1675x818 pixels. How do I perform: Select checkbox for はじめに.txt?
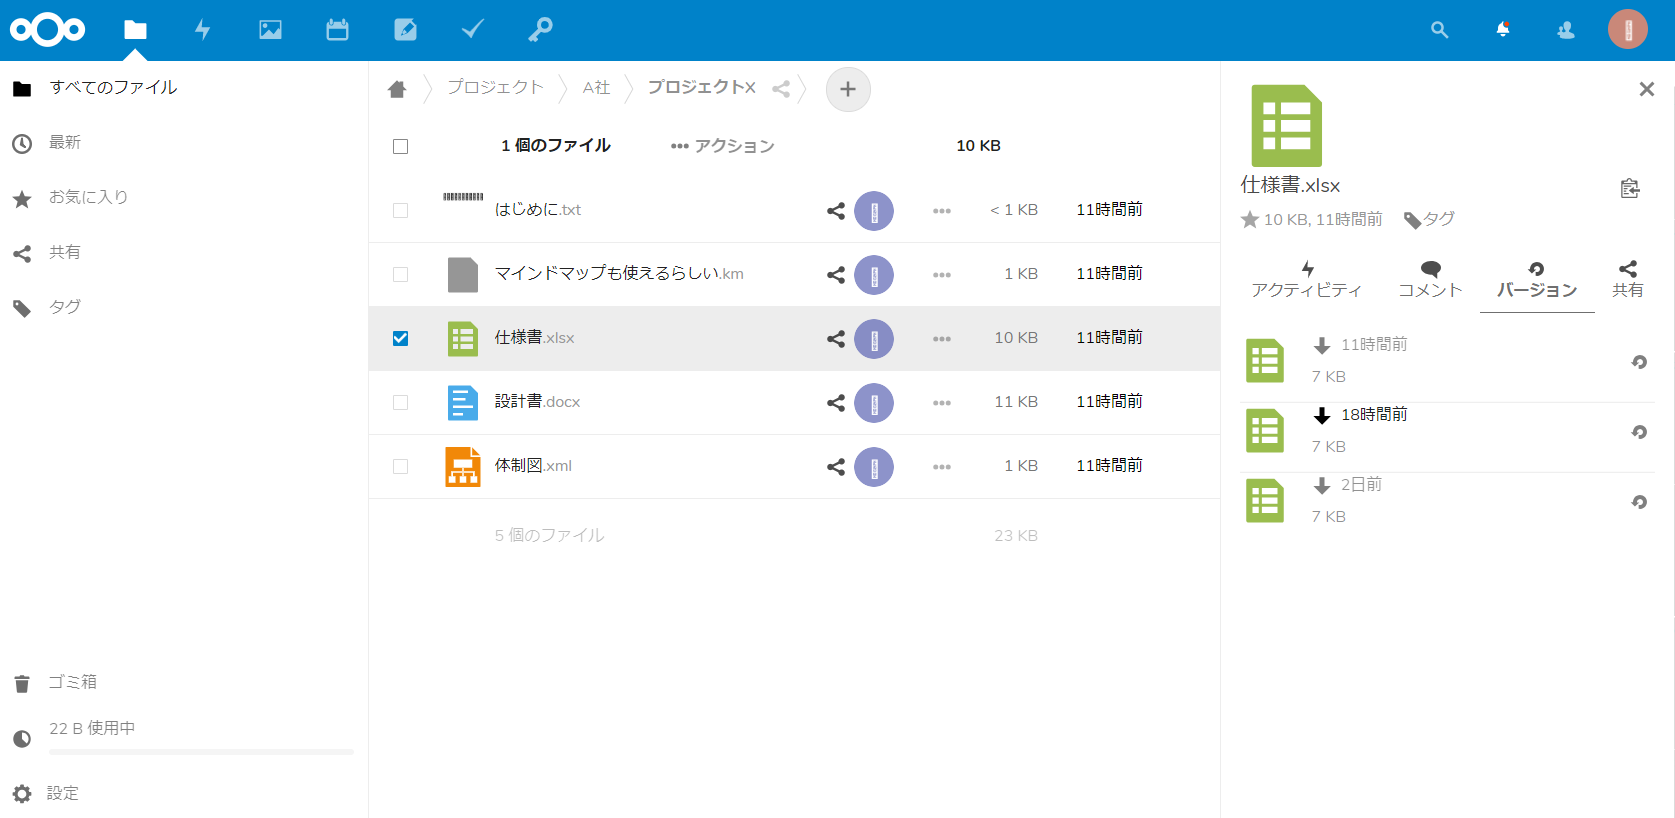[x=401, y=211]
